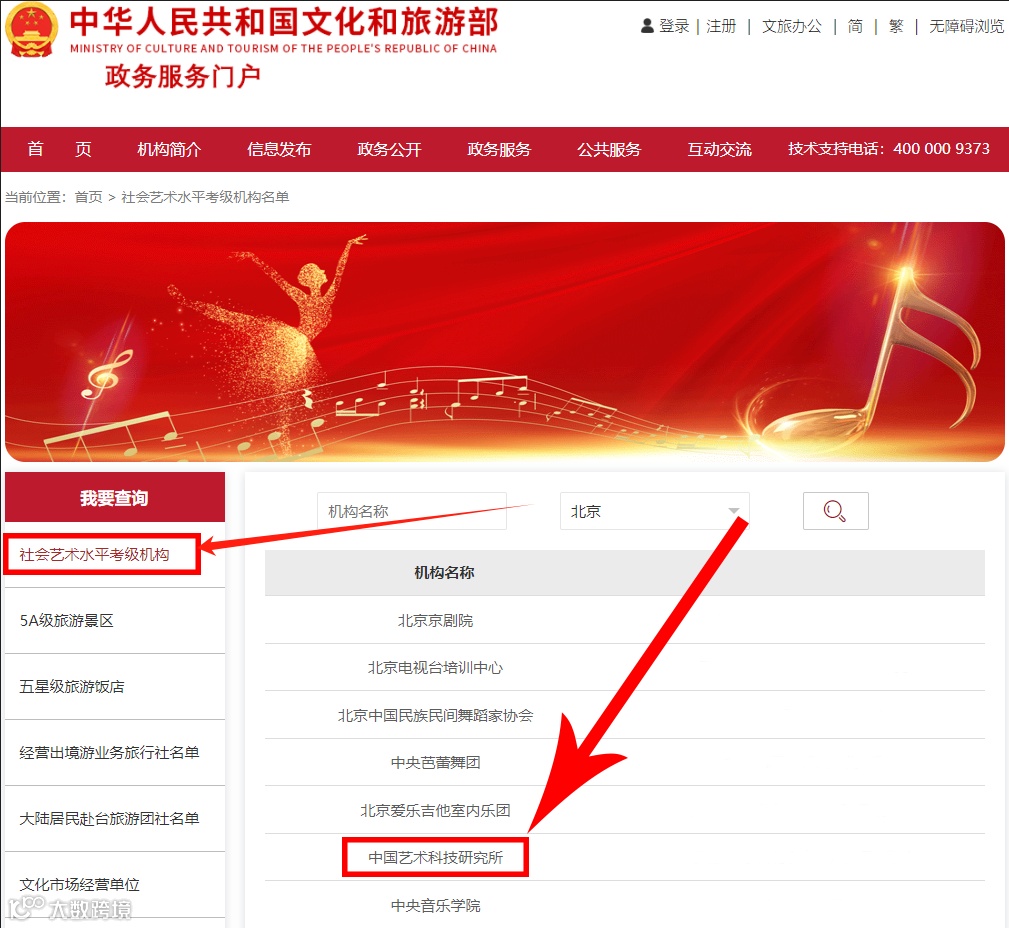
Task: Open 无障碍浏览 accessibility mode
Action: pyautogui.click(x=966, y=26)
